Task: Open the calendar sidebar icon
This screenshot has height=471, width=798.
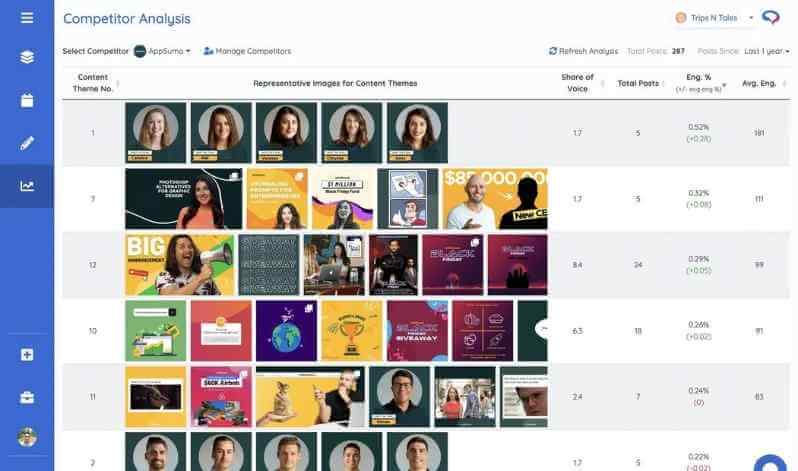Action: [27, 100]
